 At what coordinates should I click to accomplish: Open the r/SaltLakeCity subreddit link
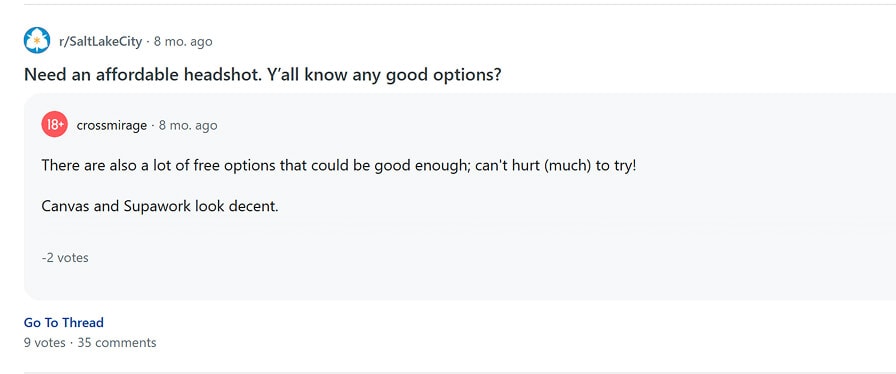pos(100,42)
